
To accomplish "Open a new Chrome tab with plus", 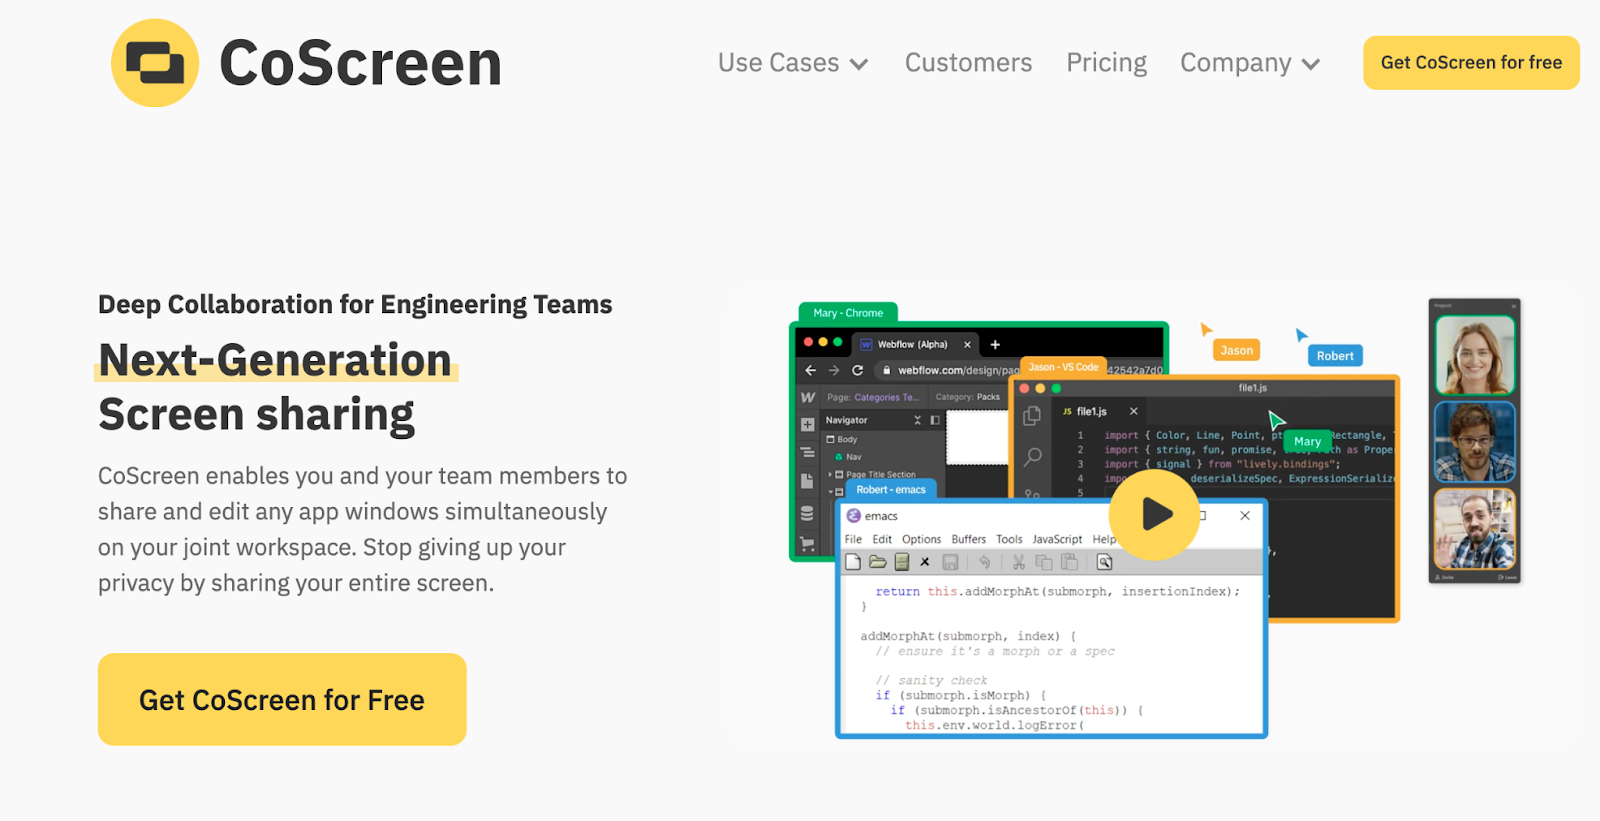I will pos(995,344).
